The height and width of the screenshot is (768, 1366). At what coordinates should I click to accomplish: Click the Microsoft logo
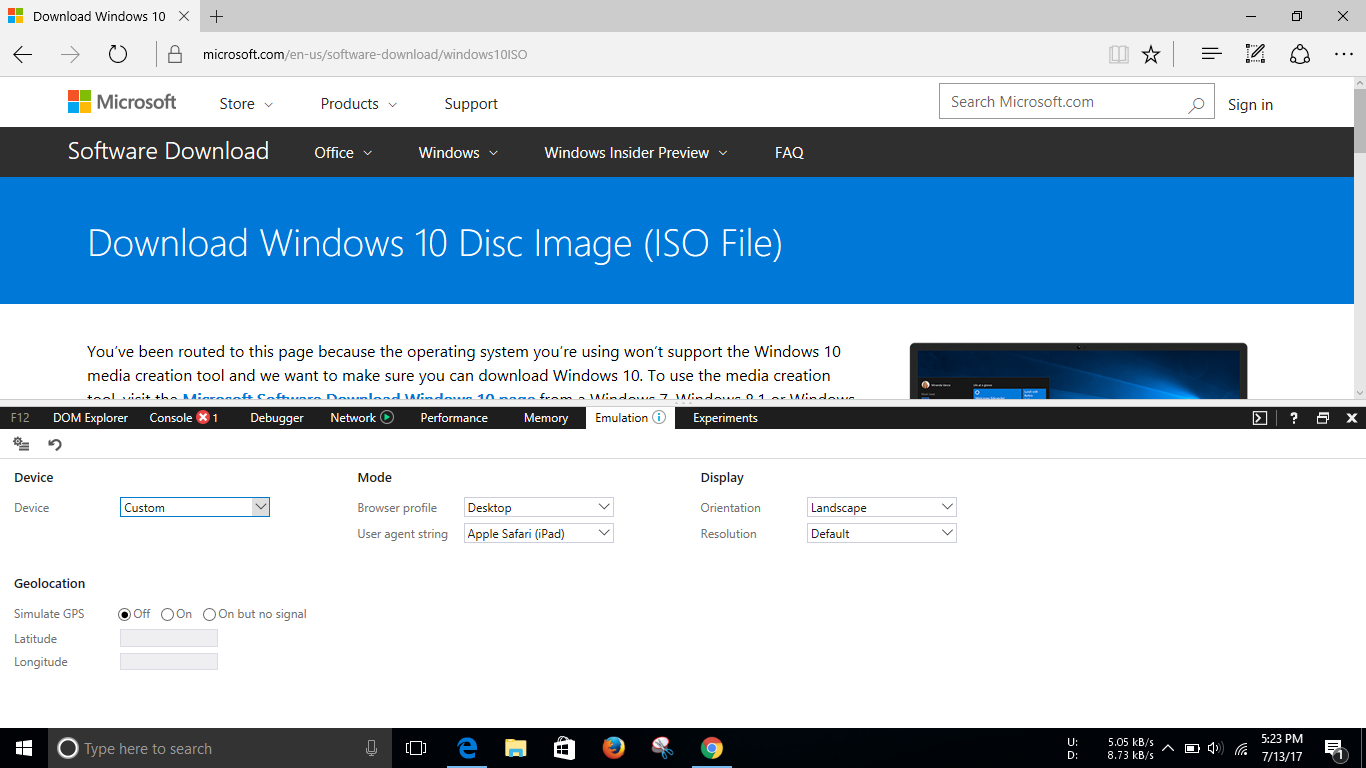click(122, 102)
